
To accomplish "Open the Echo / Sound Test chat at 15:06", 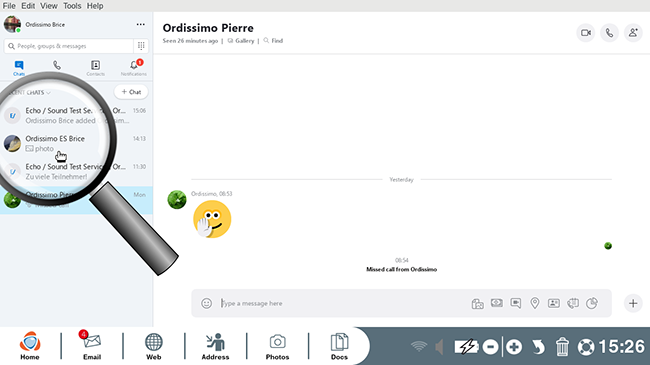I will 76,115.
